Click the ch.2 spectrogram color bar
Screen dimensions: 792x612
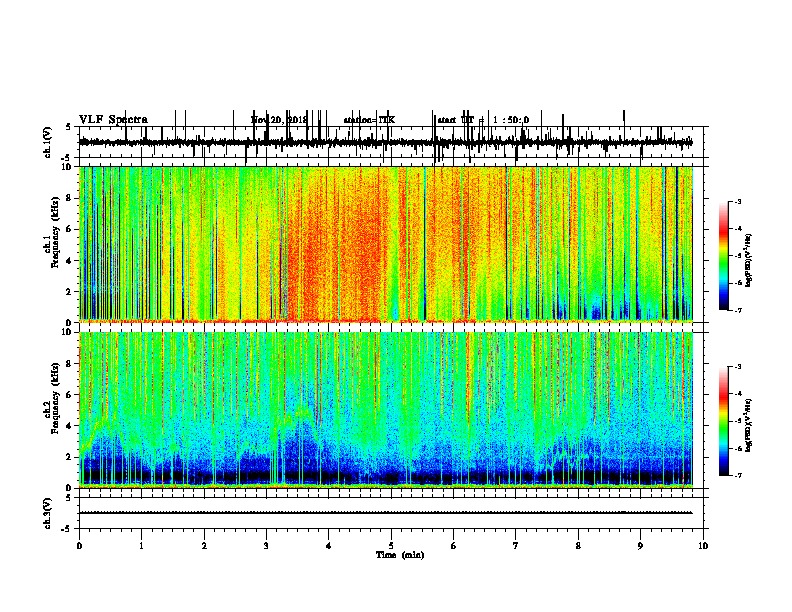click(724, 421)
